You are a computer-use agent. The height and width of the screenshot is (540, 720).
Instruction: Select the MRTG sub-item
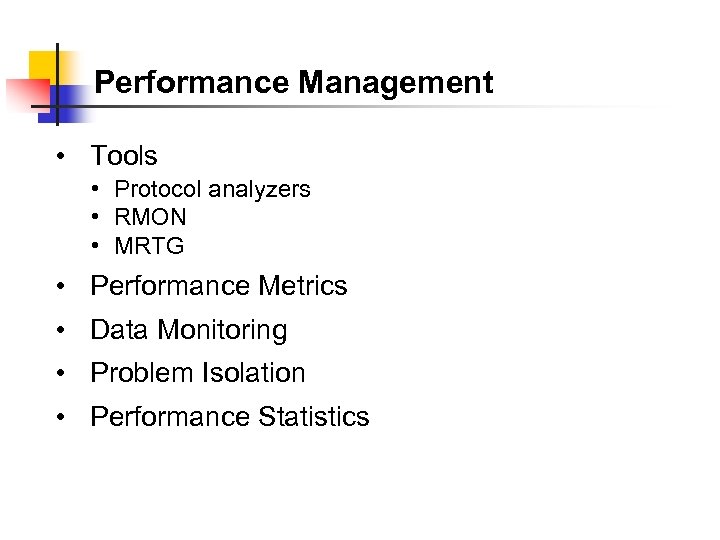click(x=149, y=245)
